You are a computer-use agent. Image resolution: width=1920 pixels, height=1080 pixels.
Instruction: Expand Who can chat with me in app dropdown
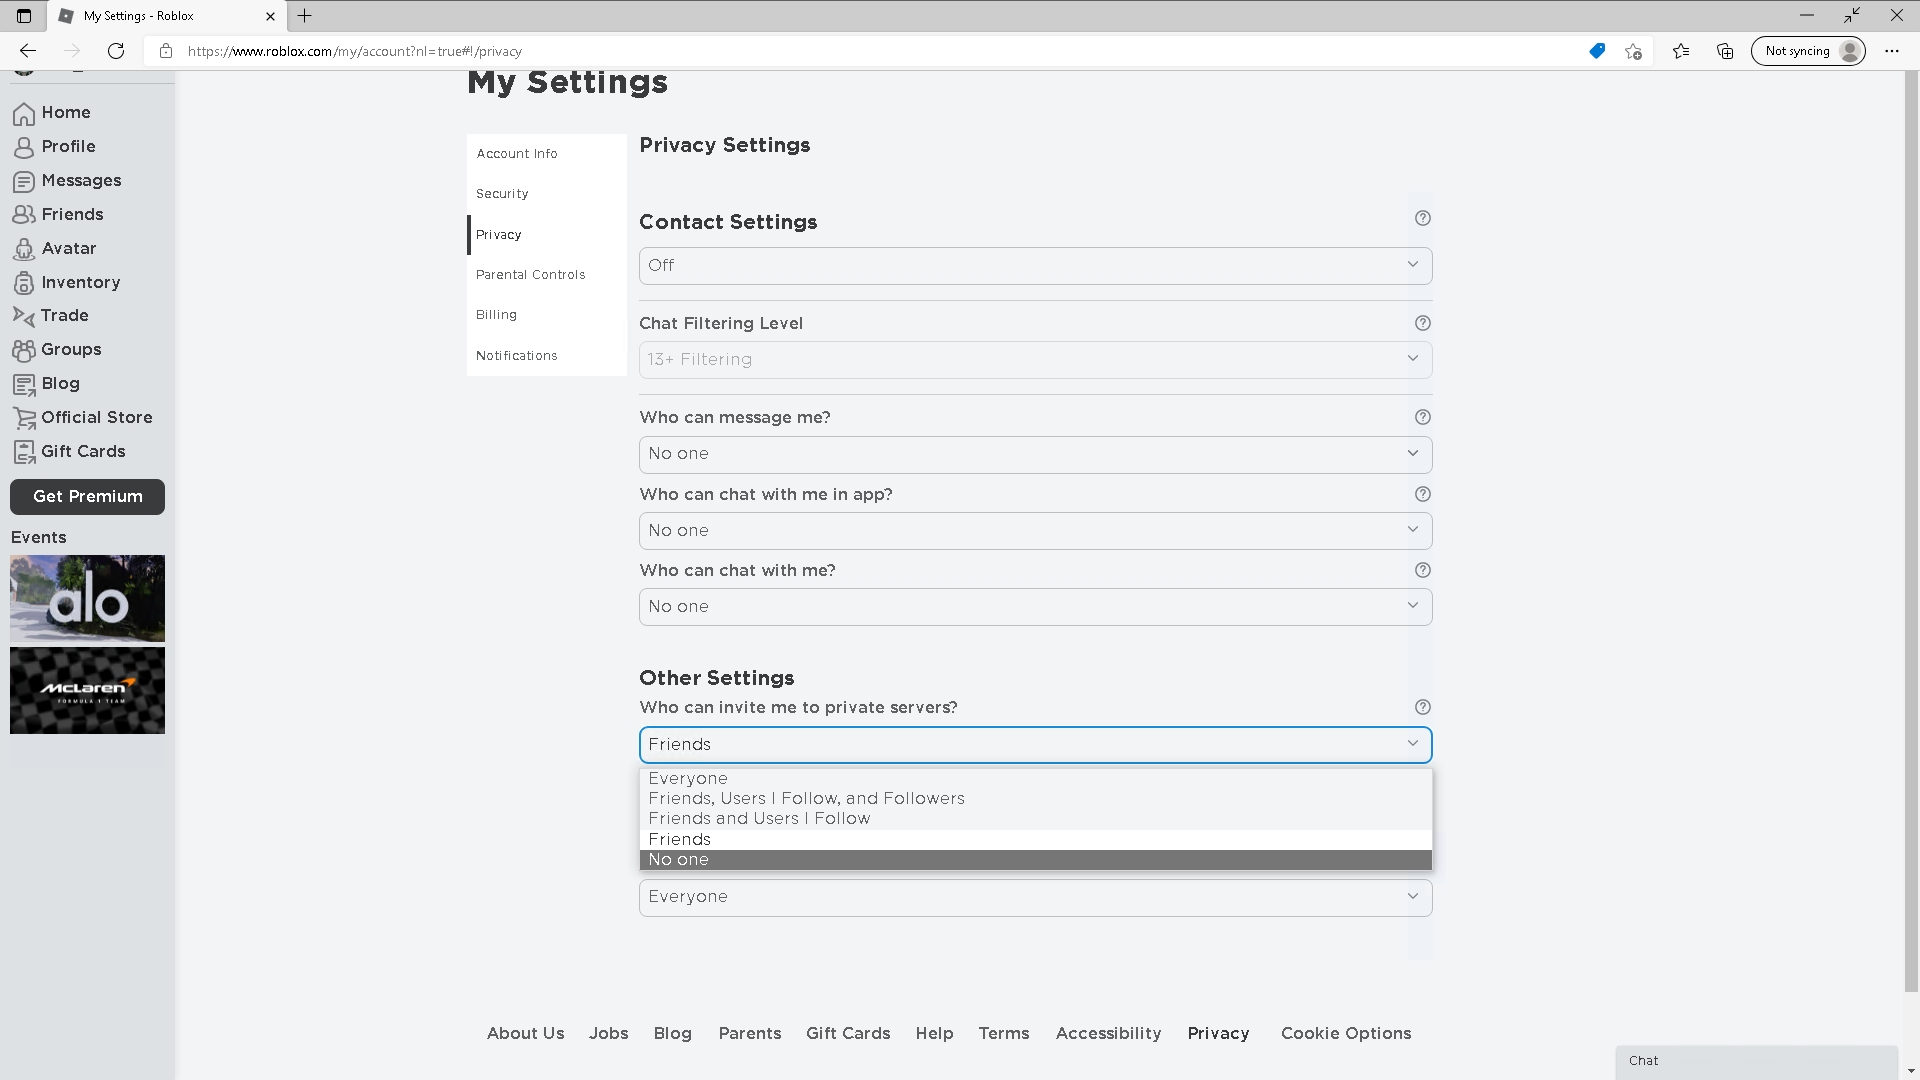[1035, 531]
